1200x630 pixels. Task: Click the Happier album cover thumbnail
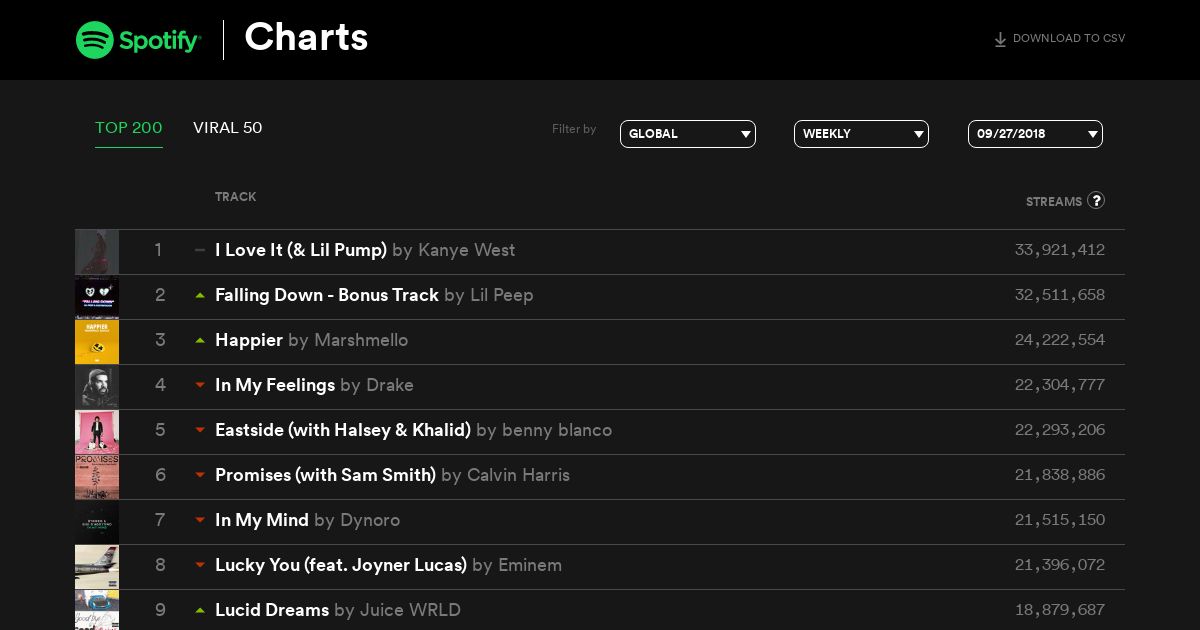click(97, 342)
